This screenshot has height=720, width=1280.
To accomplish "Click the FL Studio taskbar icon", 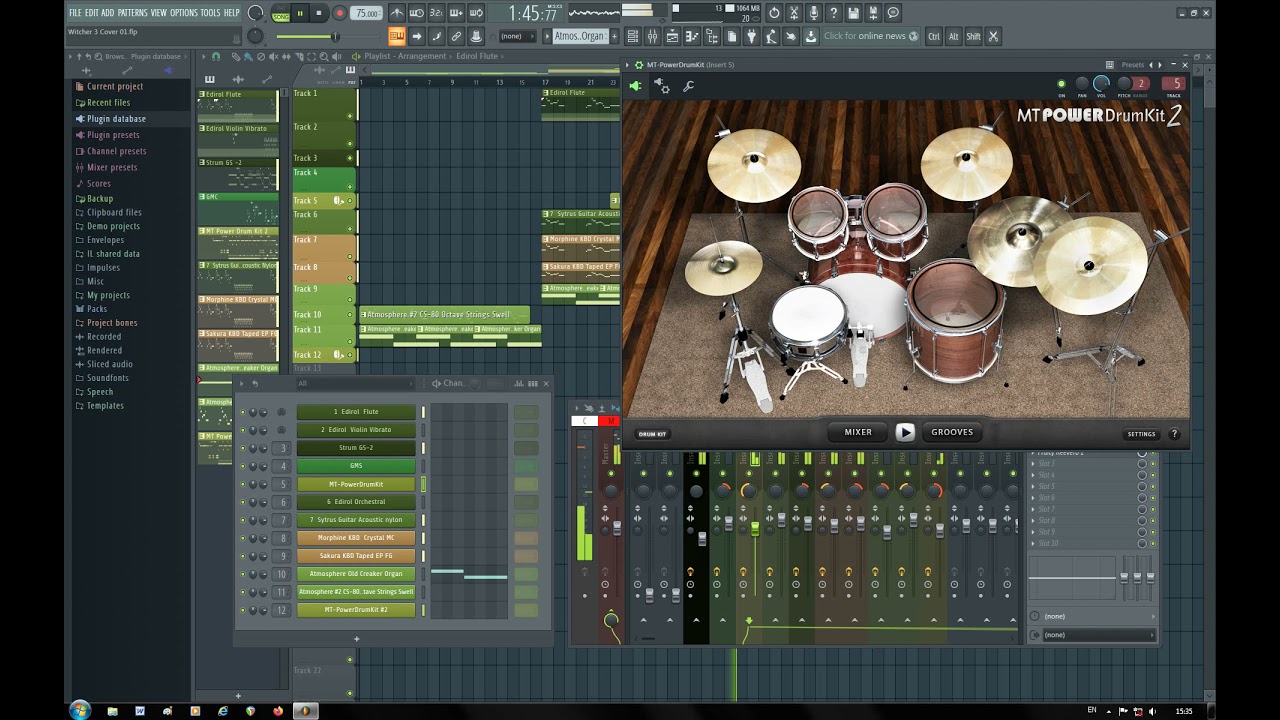I will tap(305, 711).
